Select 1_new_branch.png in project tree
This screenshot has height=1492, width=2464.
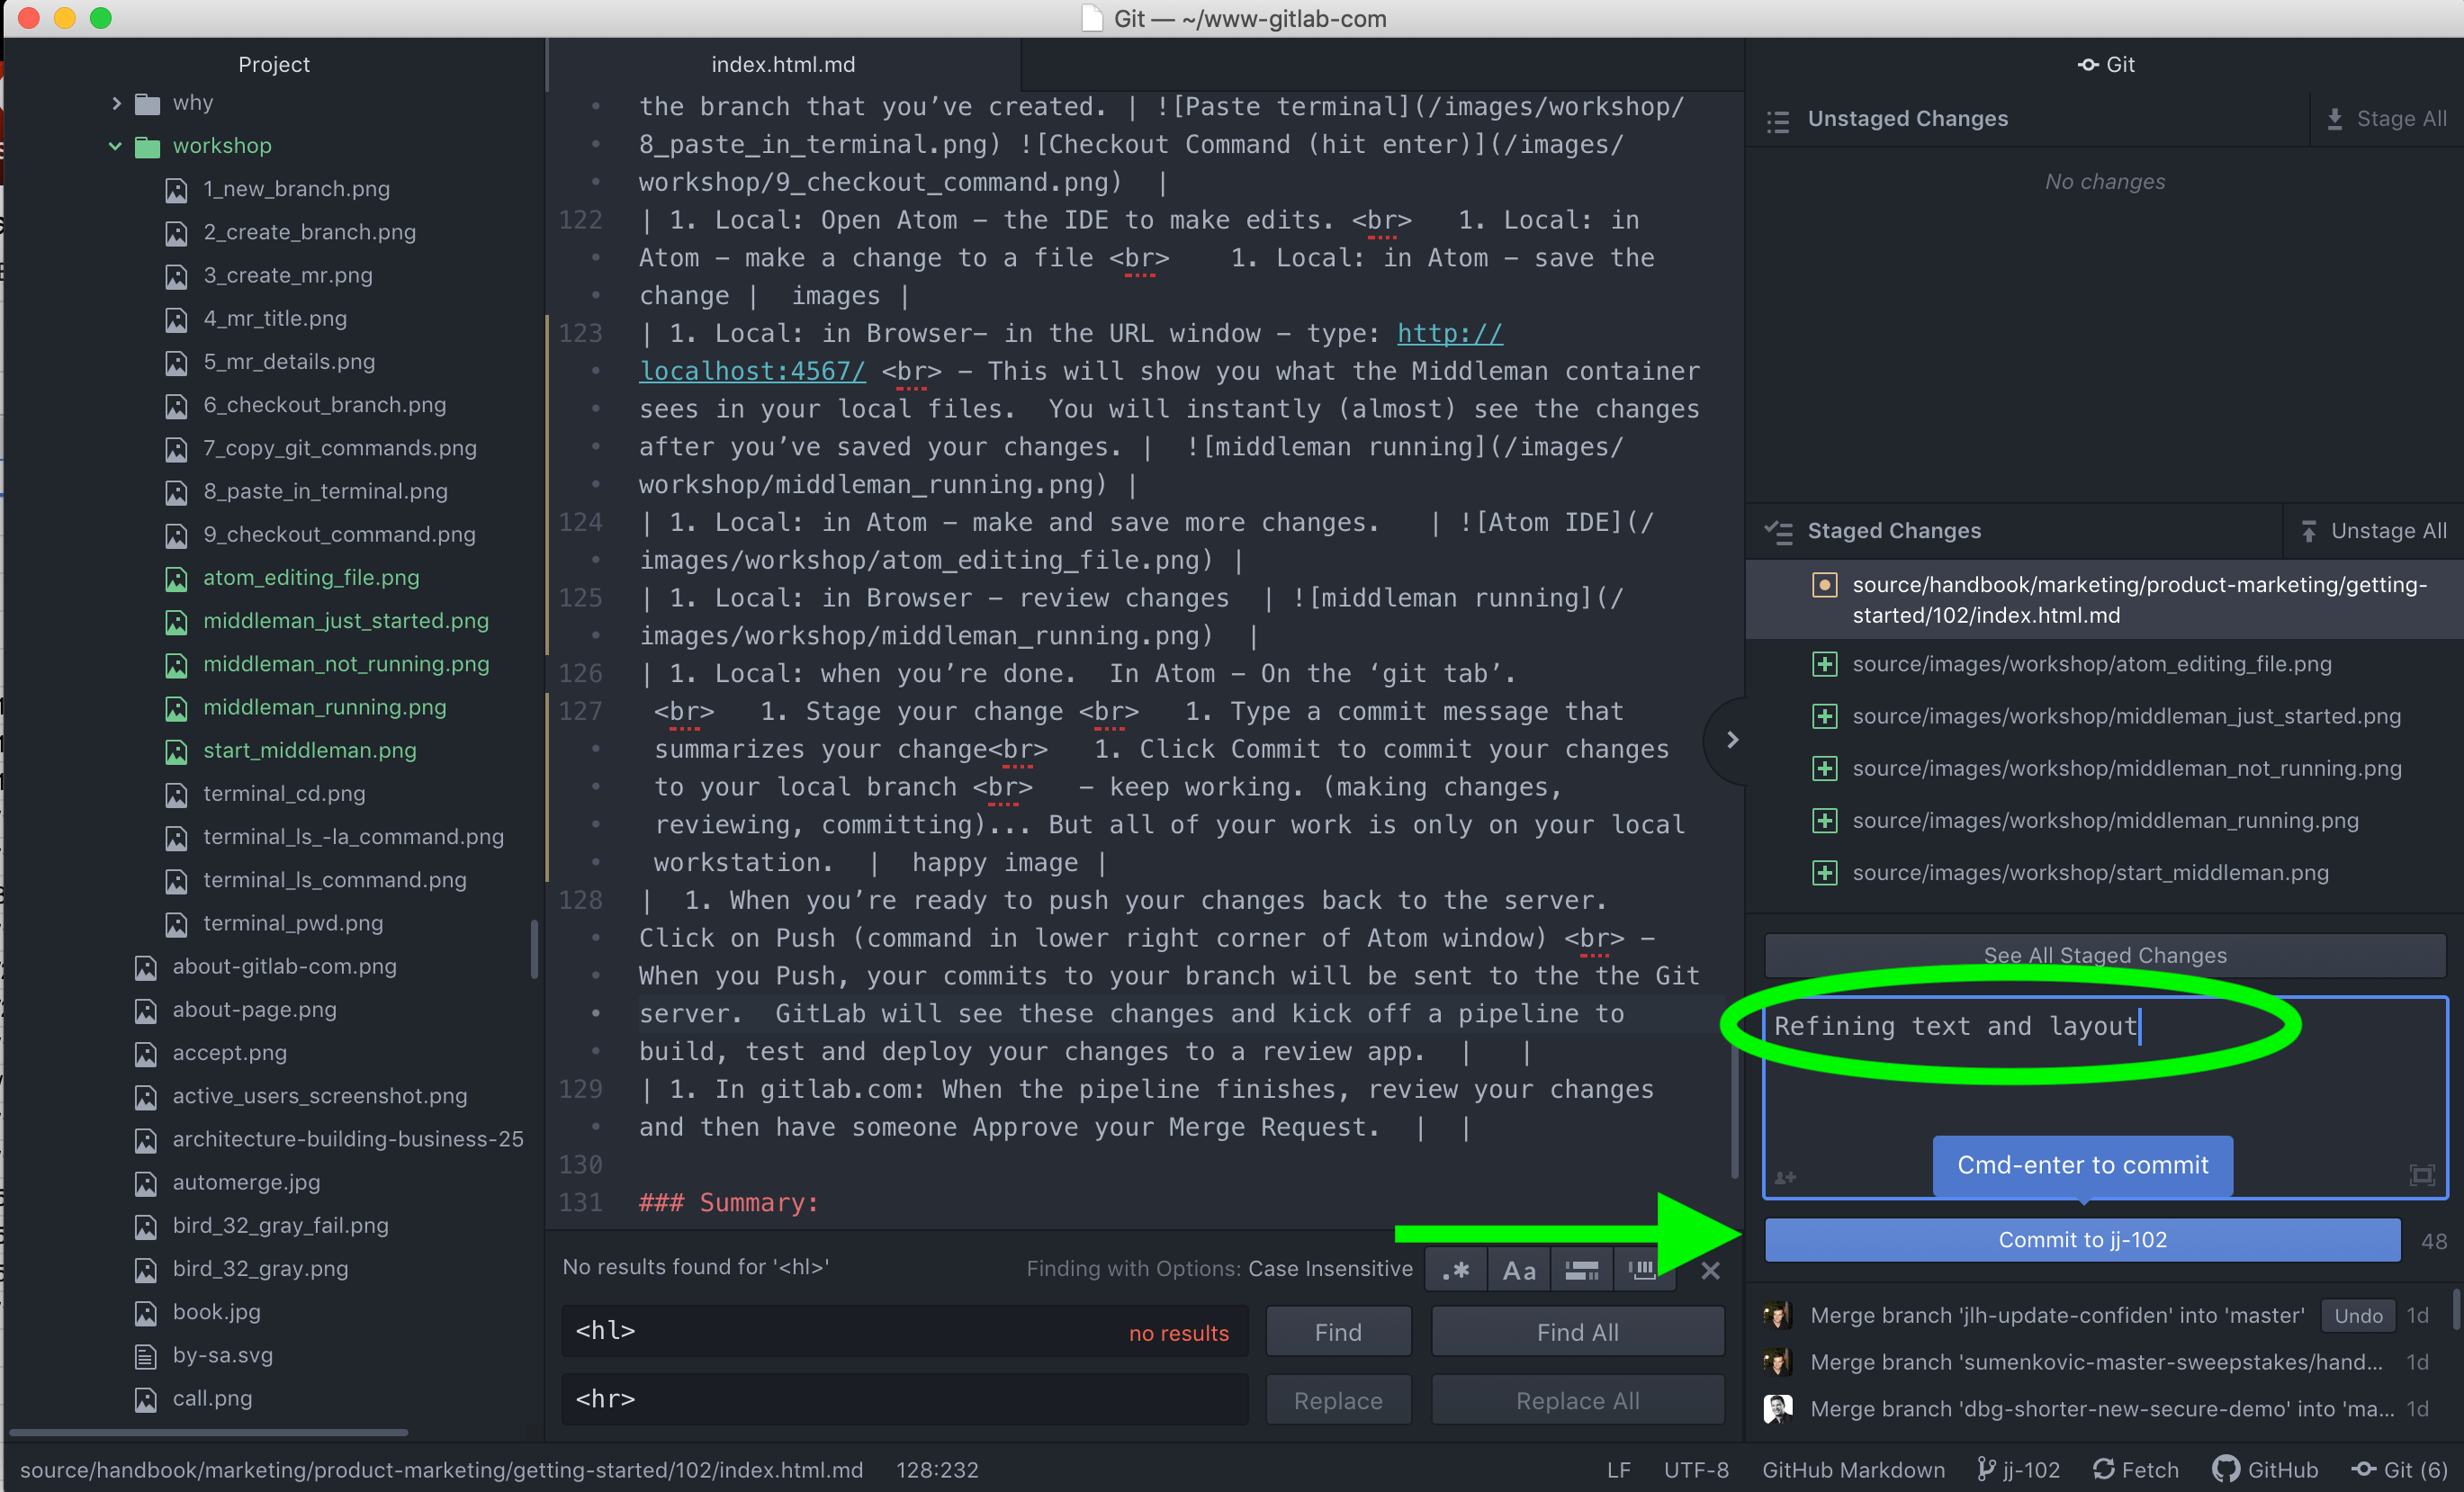click(x=296, y=189)
